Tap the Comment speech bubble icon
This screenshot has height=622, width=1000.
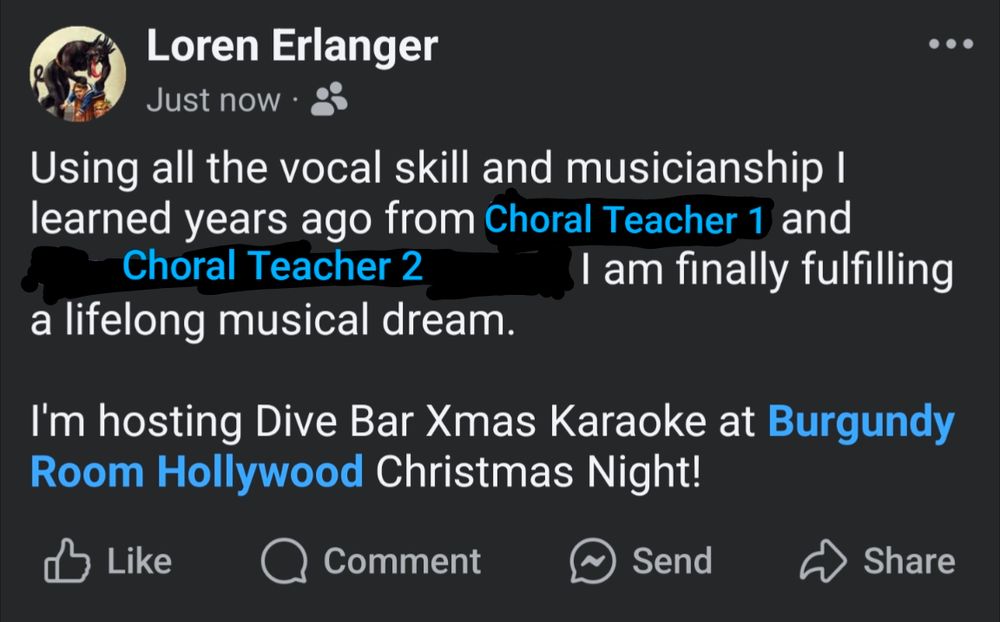click(x=282, y=562)
